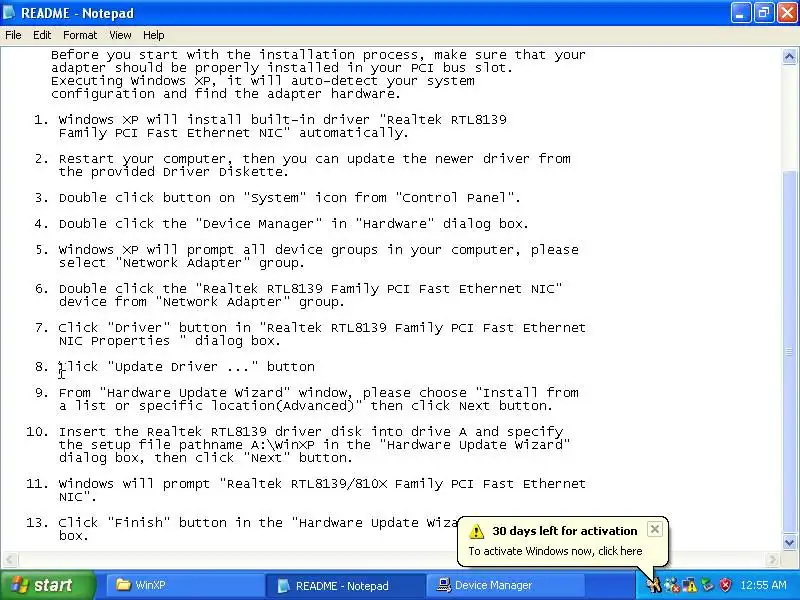Viewport: 800px width, 600px height.
Task: Click "30 days left for activation" balloon title
Action: click(x=565, y=531)
